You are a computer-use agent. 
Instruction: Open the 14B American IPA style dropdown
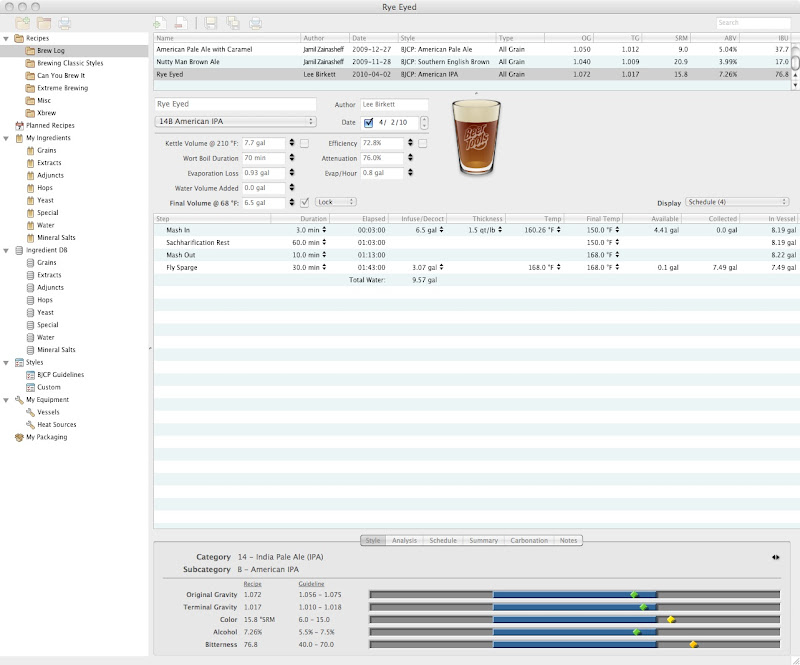tap(235, 122)
